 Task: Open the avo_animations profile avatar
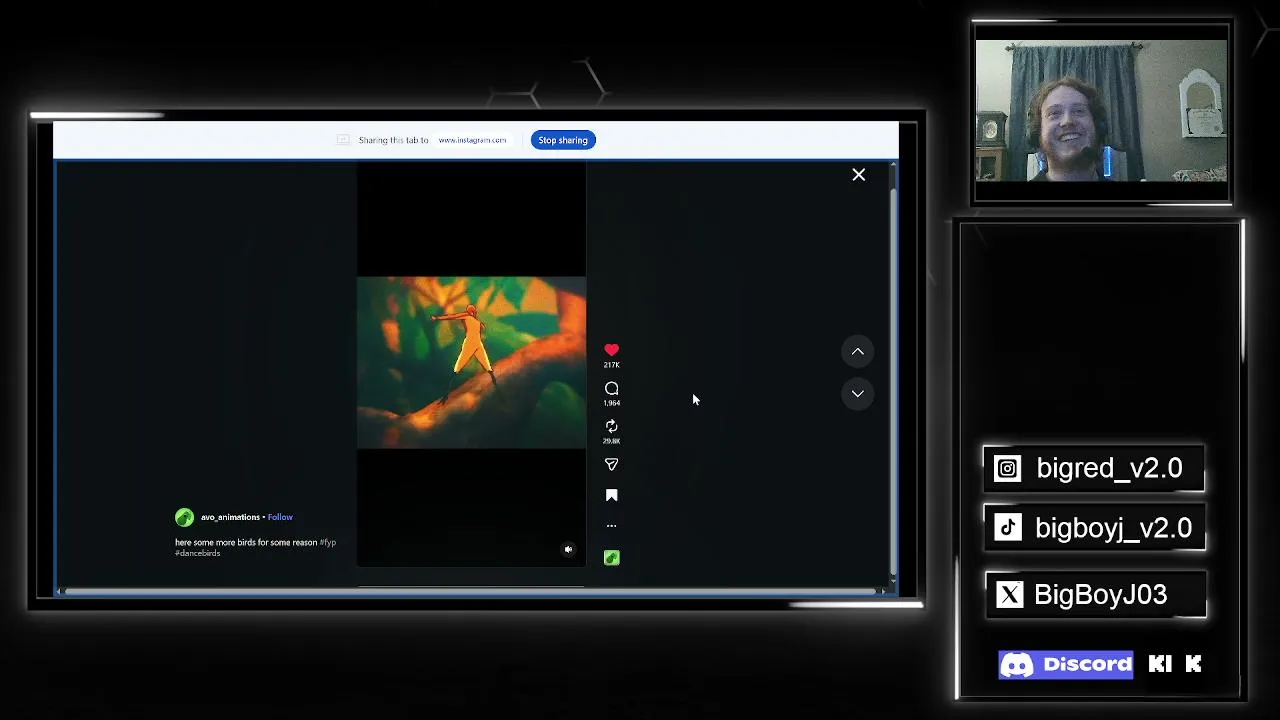[x=184, y=517]
